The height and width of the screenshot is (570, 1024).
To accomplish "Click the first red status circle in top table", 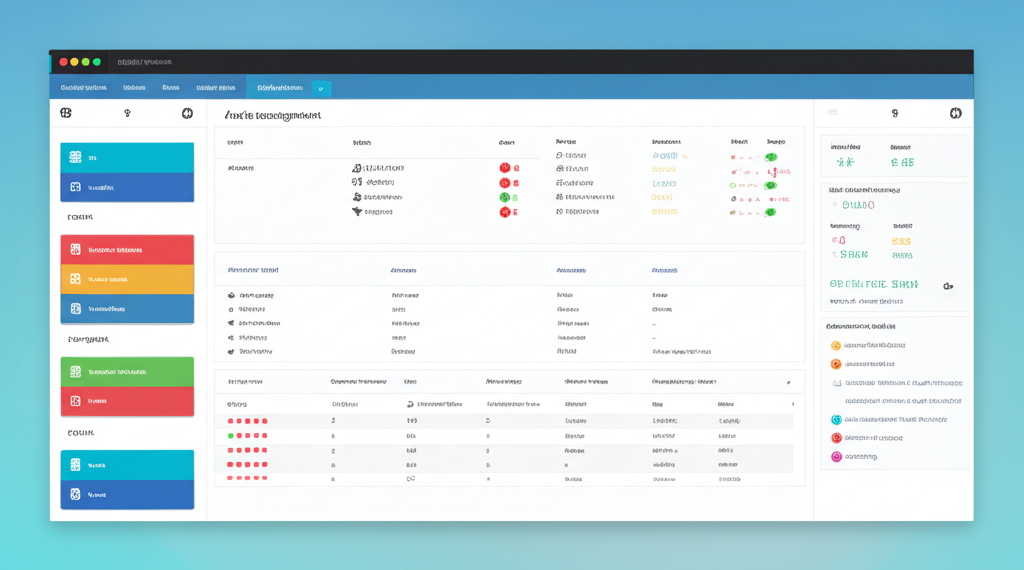I will coord(504,169).
